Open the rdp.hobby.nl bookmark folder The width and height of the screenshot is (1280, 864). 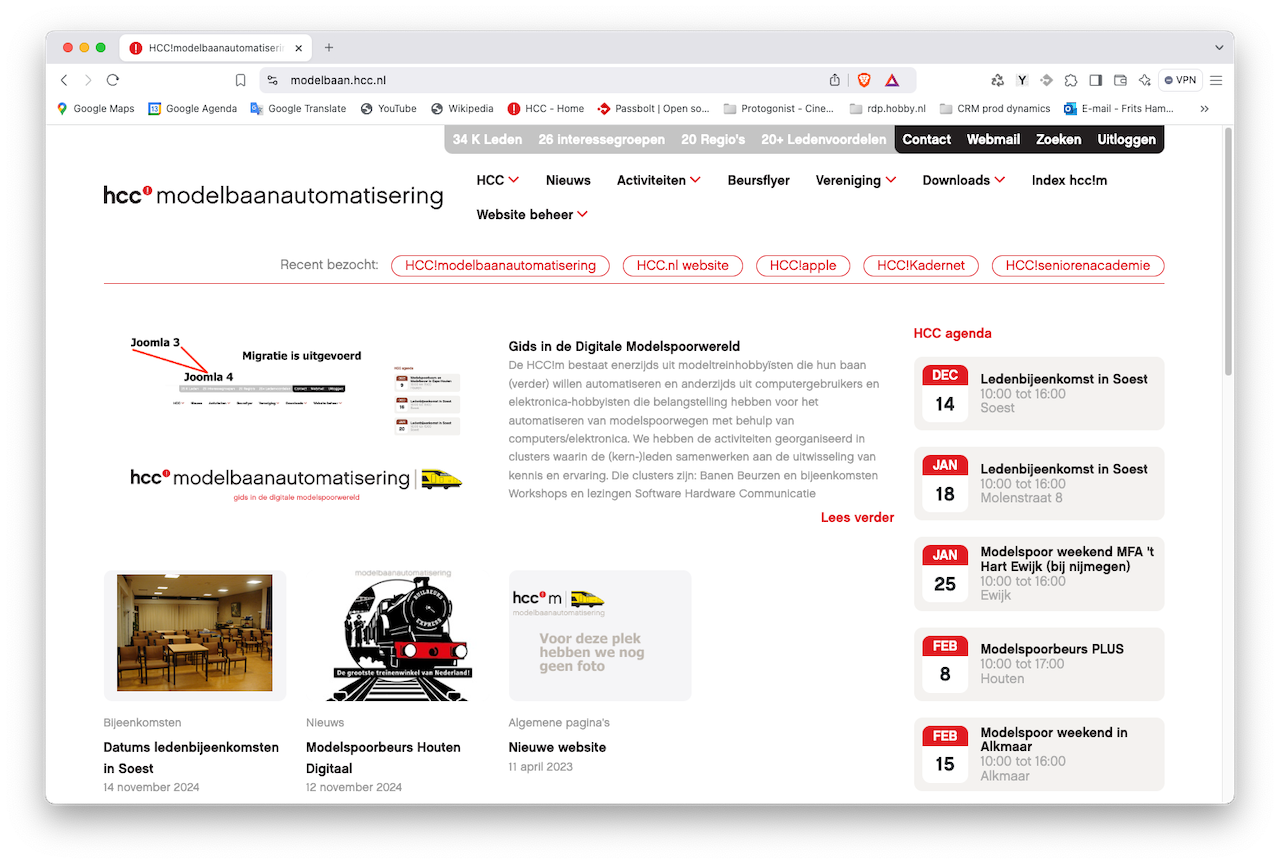tap(887, 108)
